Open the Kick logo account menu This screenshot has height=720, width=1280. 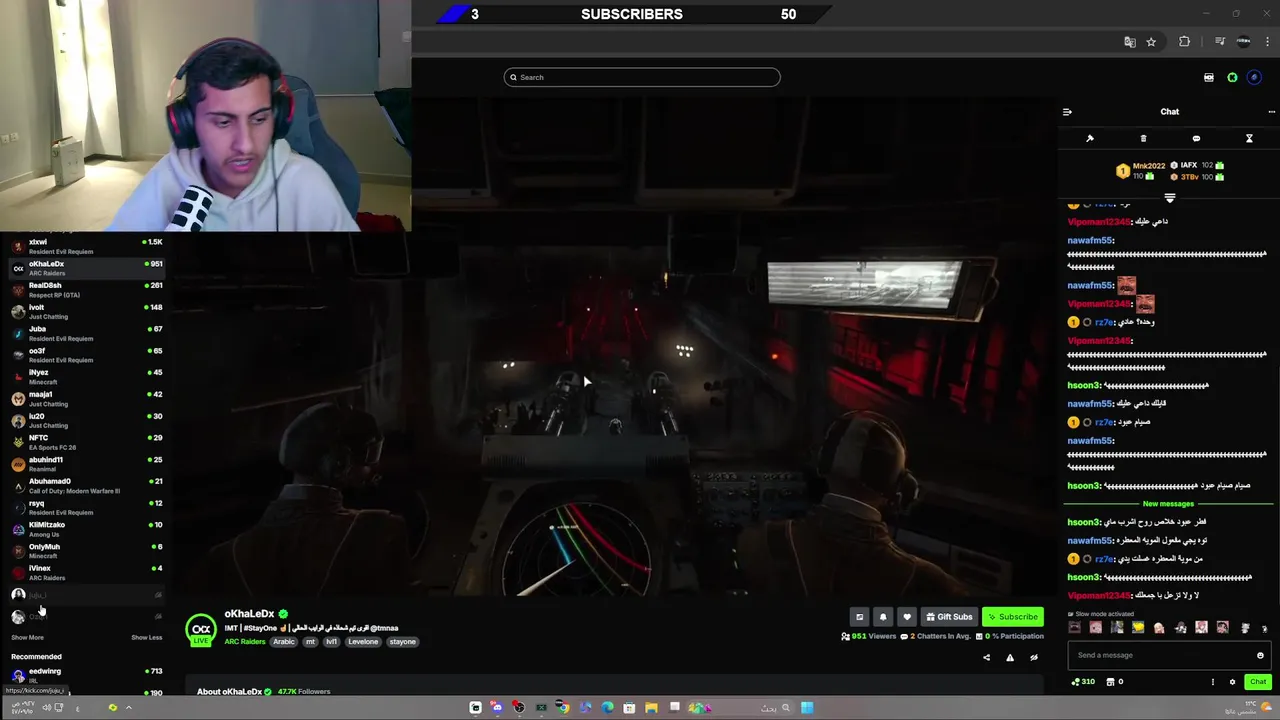click(1232, 77)
